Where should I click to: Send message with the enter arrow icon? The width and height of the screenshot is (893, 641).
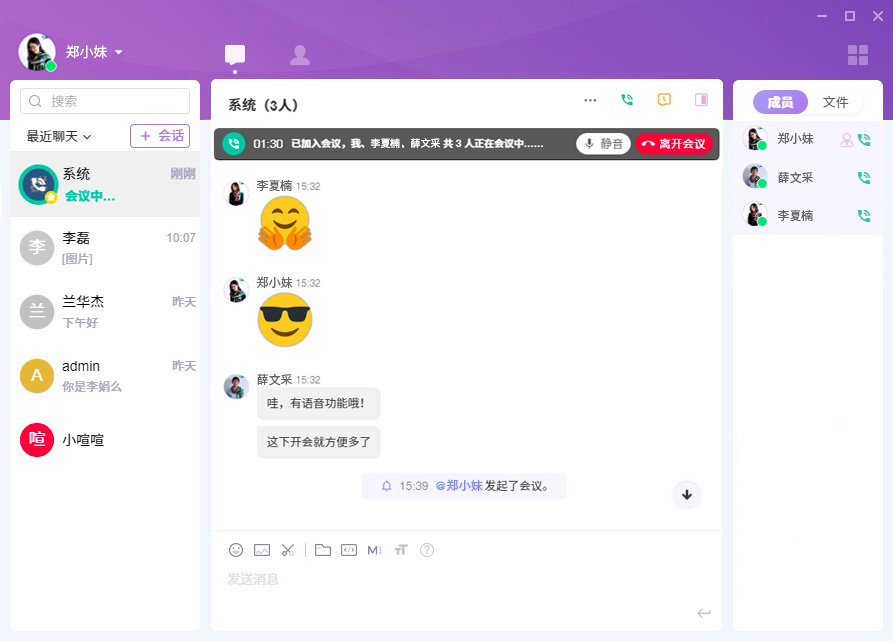point(704,613)
